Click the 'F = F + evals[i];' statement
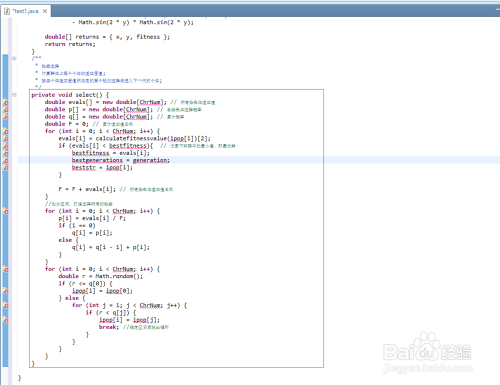The width and height of the screenshot is (500, 385). click(87, 189)
